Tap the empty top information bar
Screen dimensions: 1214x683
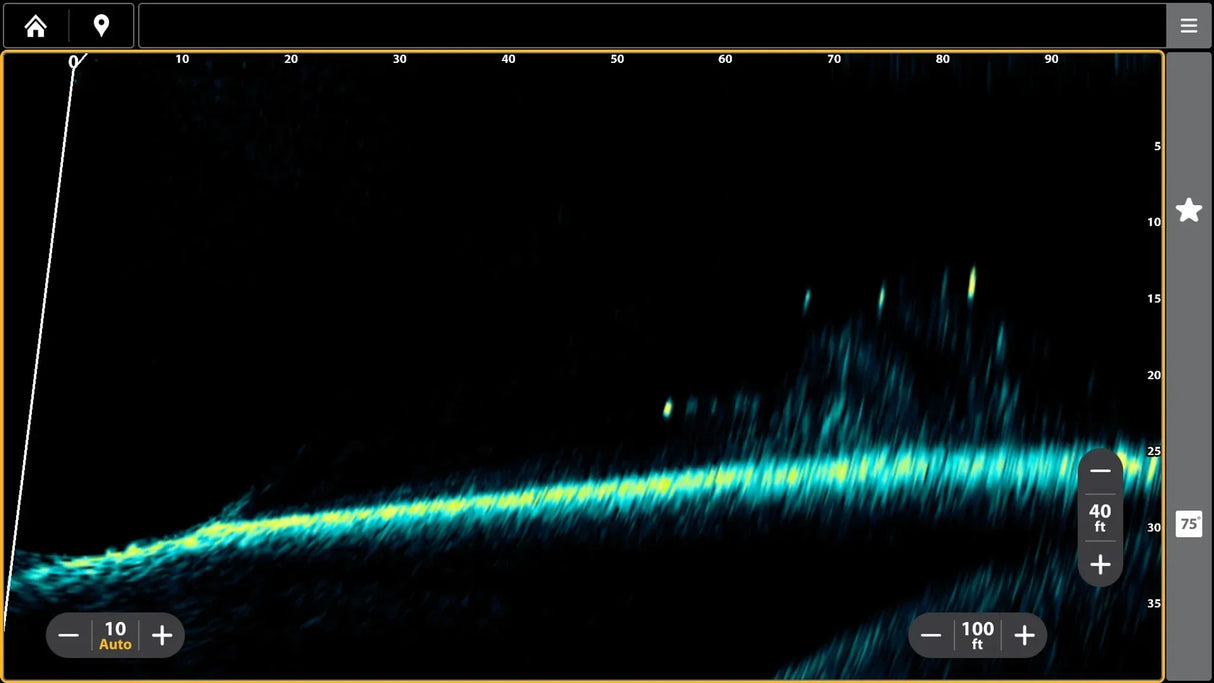coord(650,25)
